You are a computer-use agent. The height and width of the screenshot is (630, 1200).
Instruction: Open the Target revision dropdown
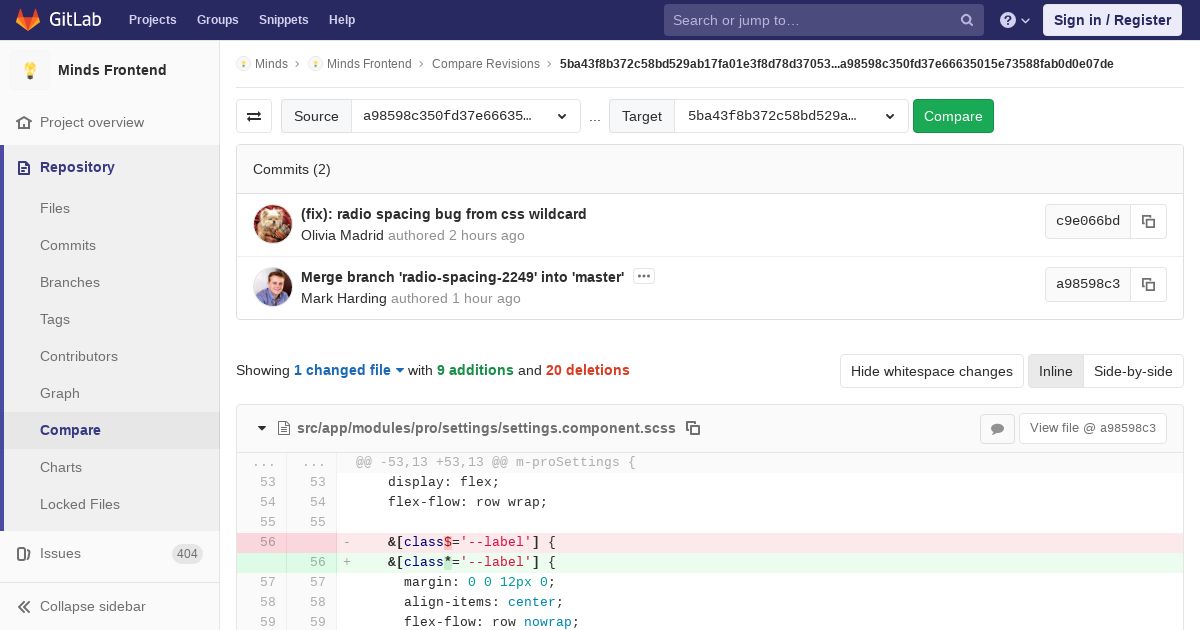[x=790, y=116]
